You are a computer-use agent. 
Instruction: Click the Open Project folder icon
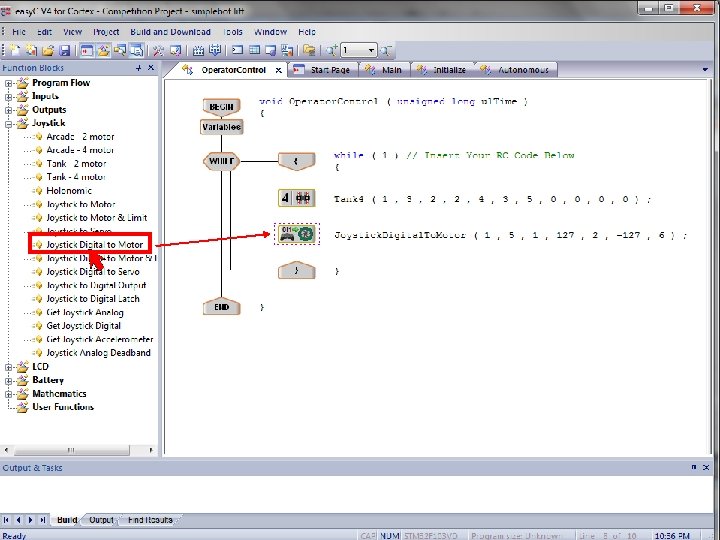point(48,50)
